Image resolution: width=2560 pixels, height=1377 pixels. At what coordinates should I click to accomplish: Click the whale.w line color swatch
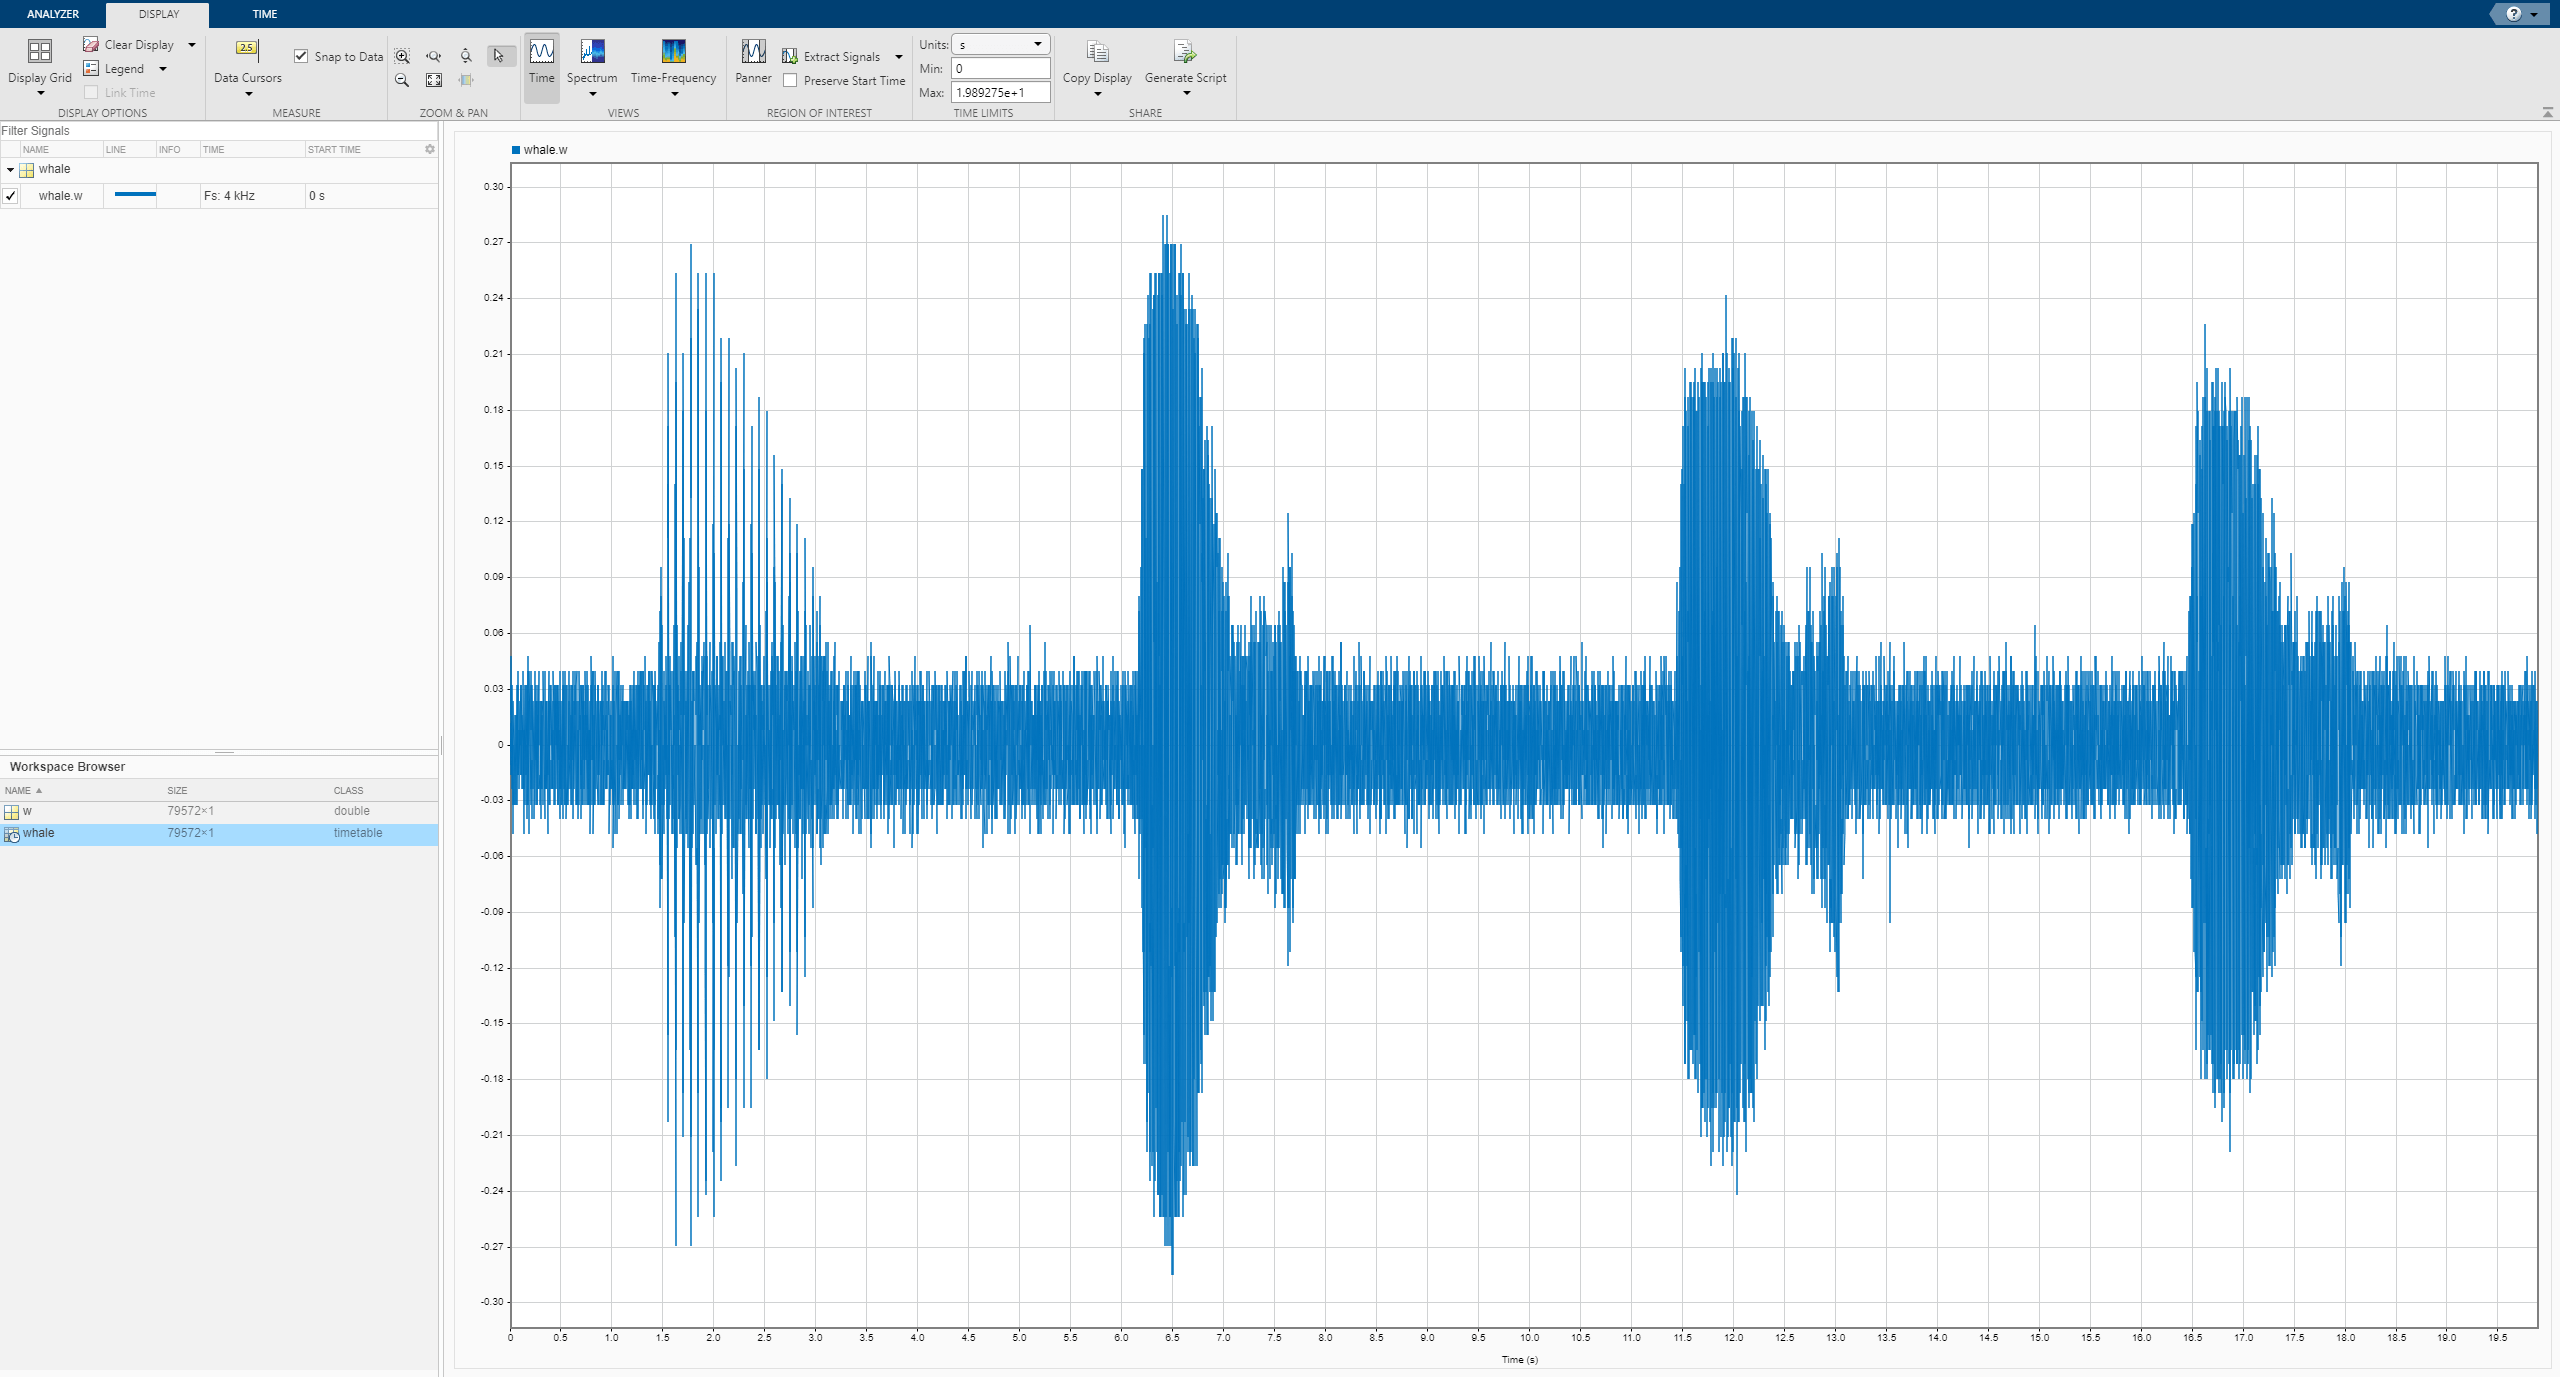click(135, 195)
